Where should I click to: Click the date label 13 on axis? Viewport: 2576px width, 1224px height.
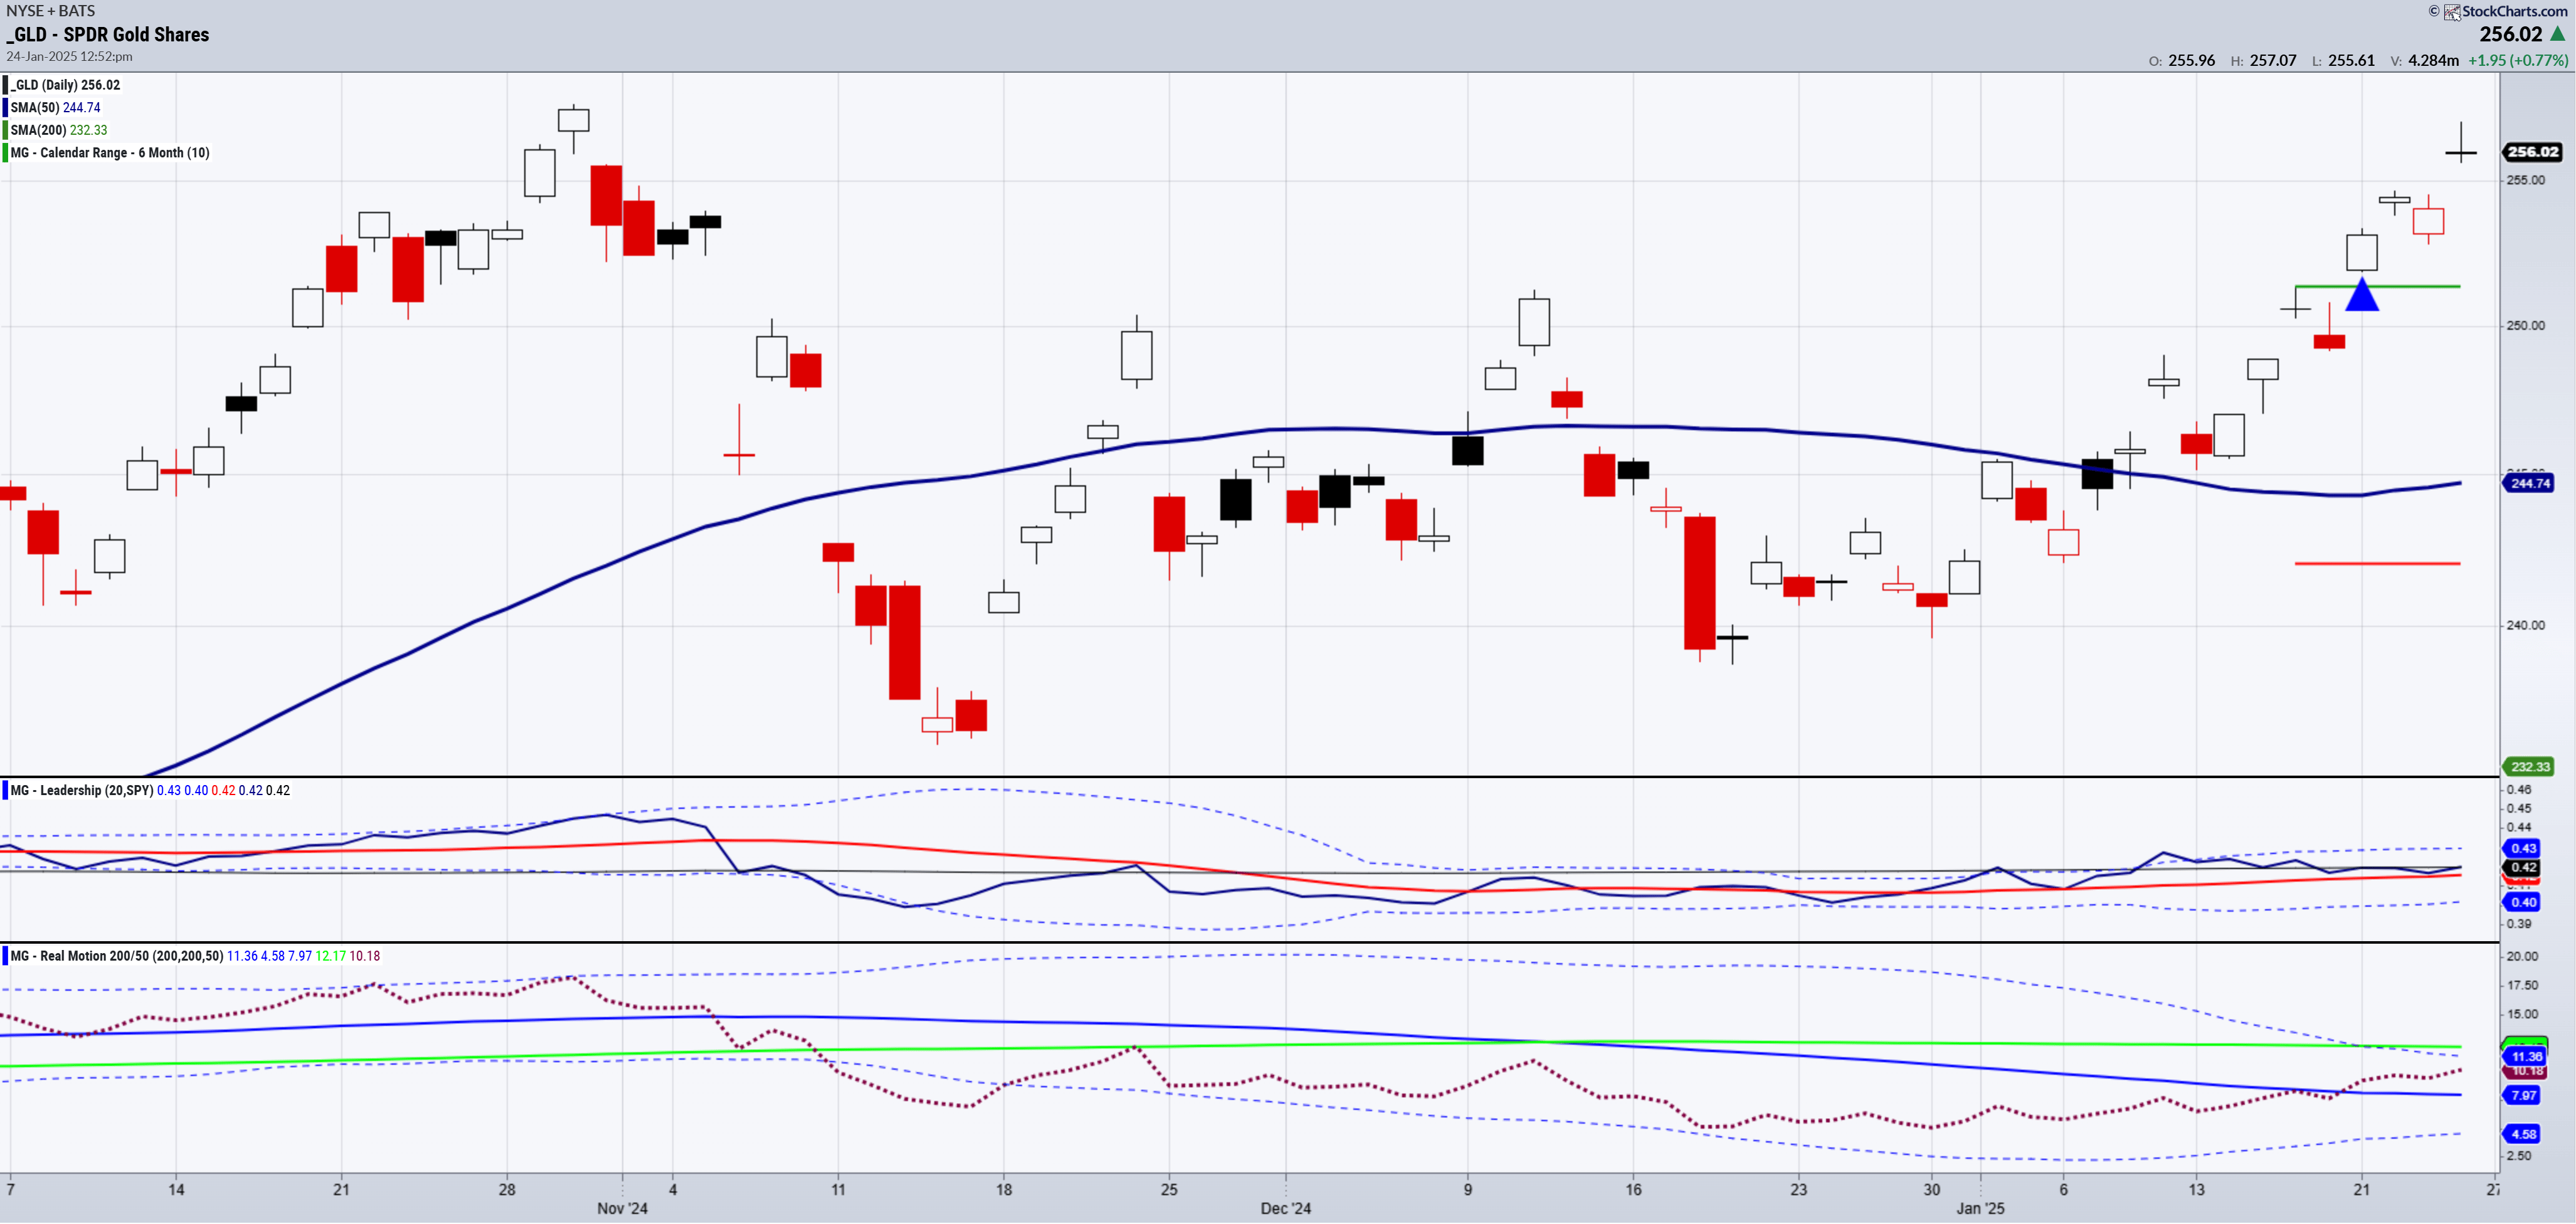(2196, 1189)
